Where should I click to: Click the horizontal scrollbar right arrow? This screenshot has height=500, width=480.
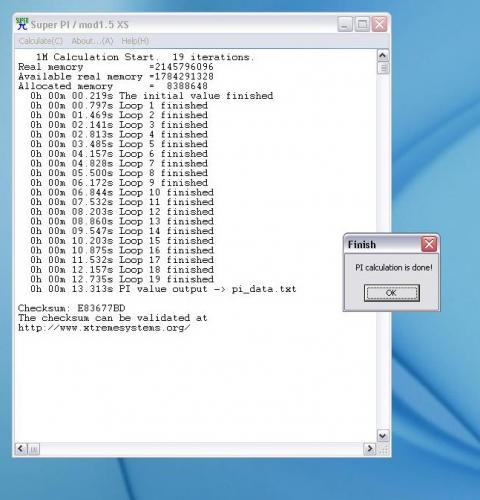point(370,449)
